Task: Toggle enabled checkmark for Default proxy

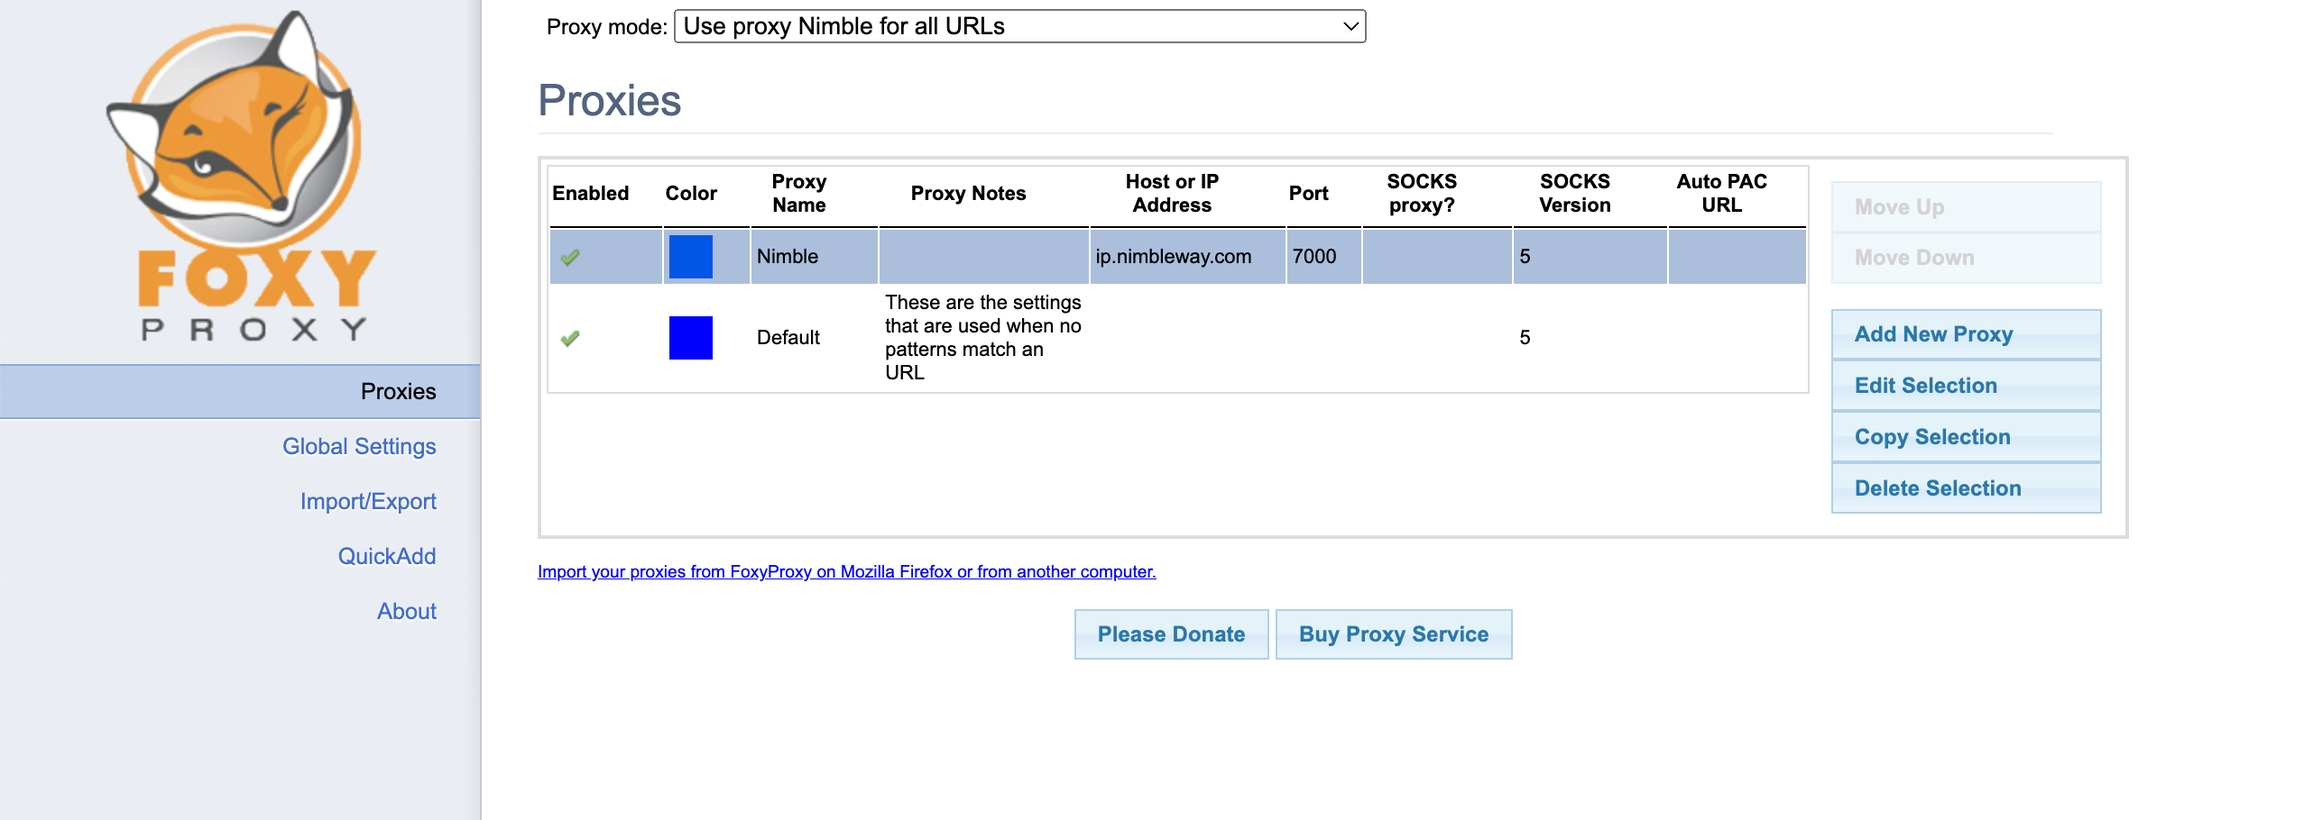Action: [x=570, y=338]
